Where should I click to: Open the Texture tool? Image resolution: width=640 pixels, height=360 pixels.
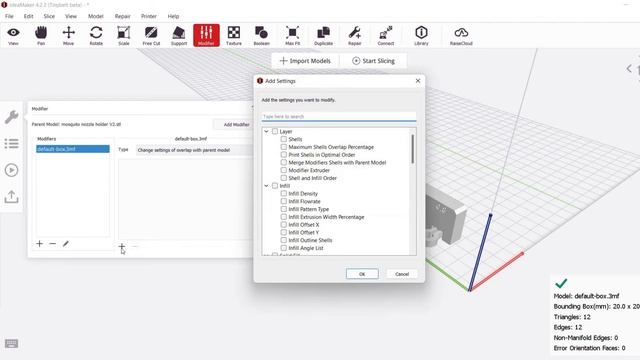click(x=234, y=36)
